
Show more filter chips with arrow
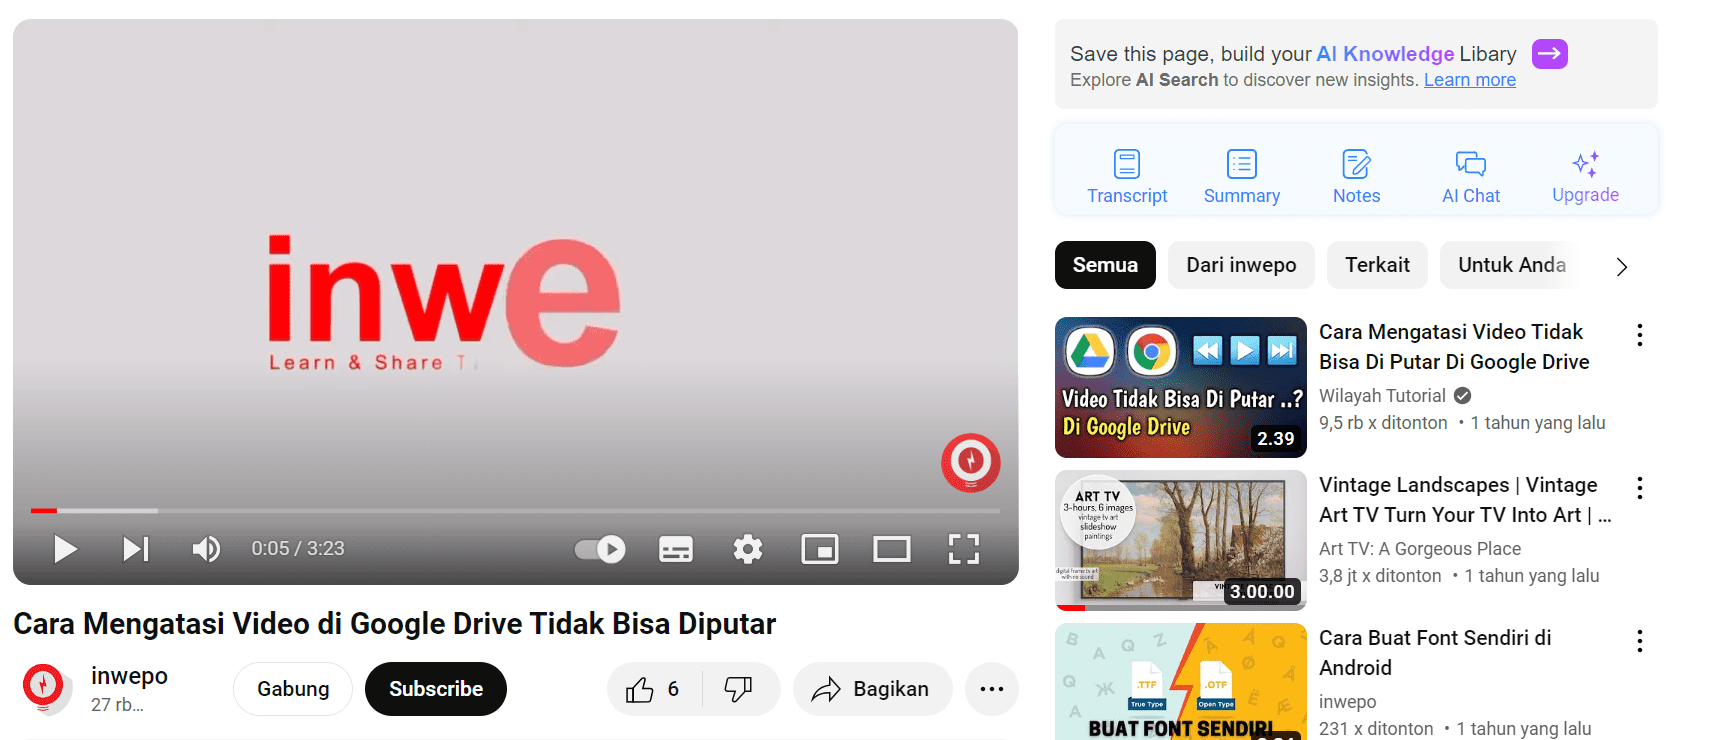click(x=1622, y=267)
